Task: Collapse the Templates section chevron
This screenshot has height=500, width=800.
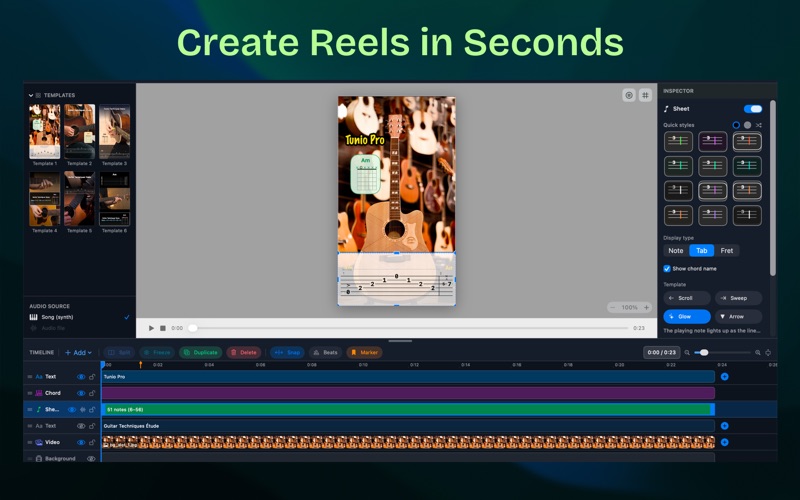Action: point(31,95)
